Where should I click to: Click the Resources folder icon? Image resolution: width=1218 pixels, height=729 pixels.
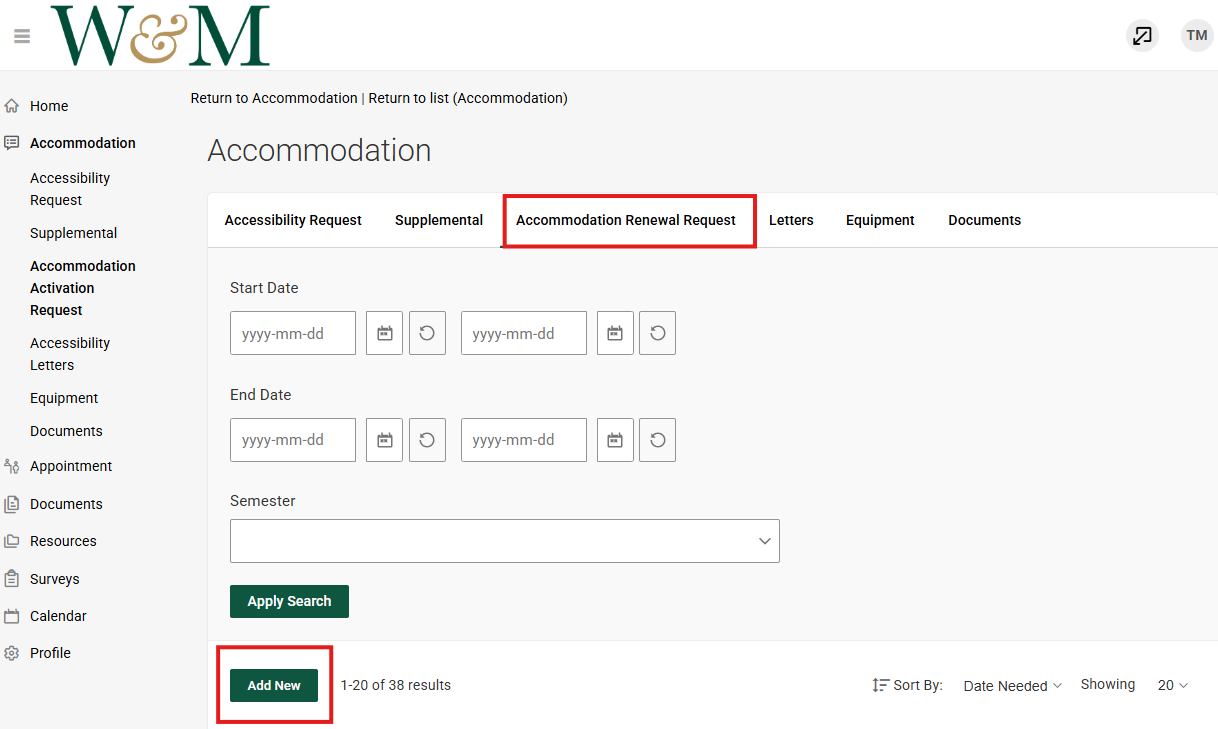point(12,541)
